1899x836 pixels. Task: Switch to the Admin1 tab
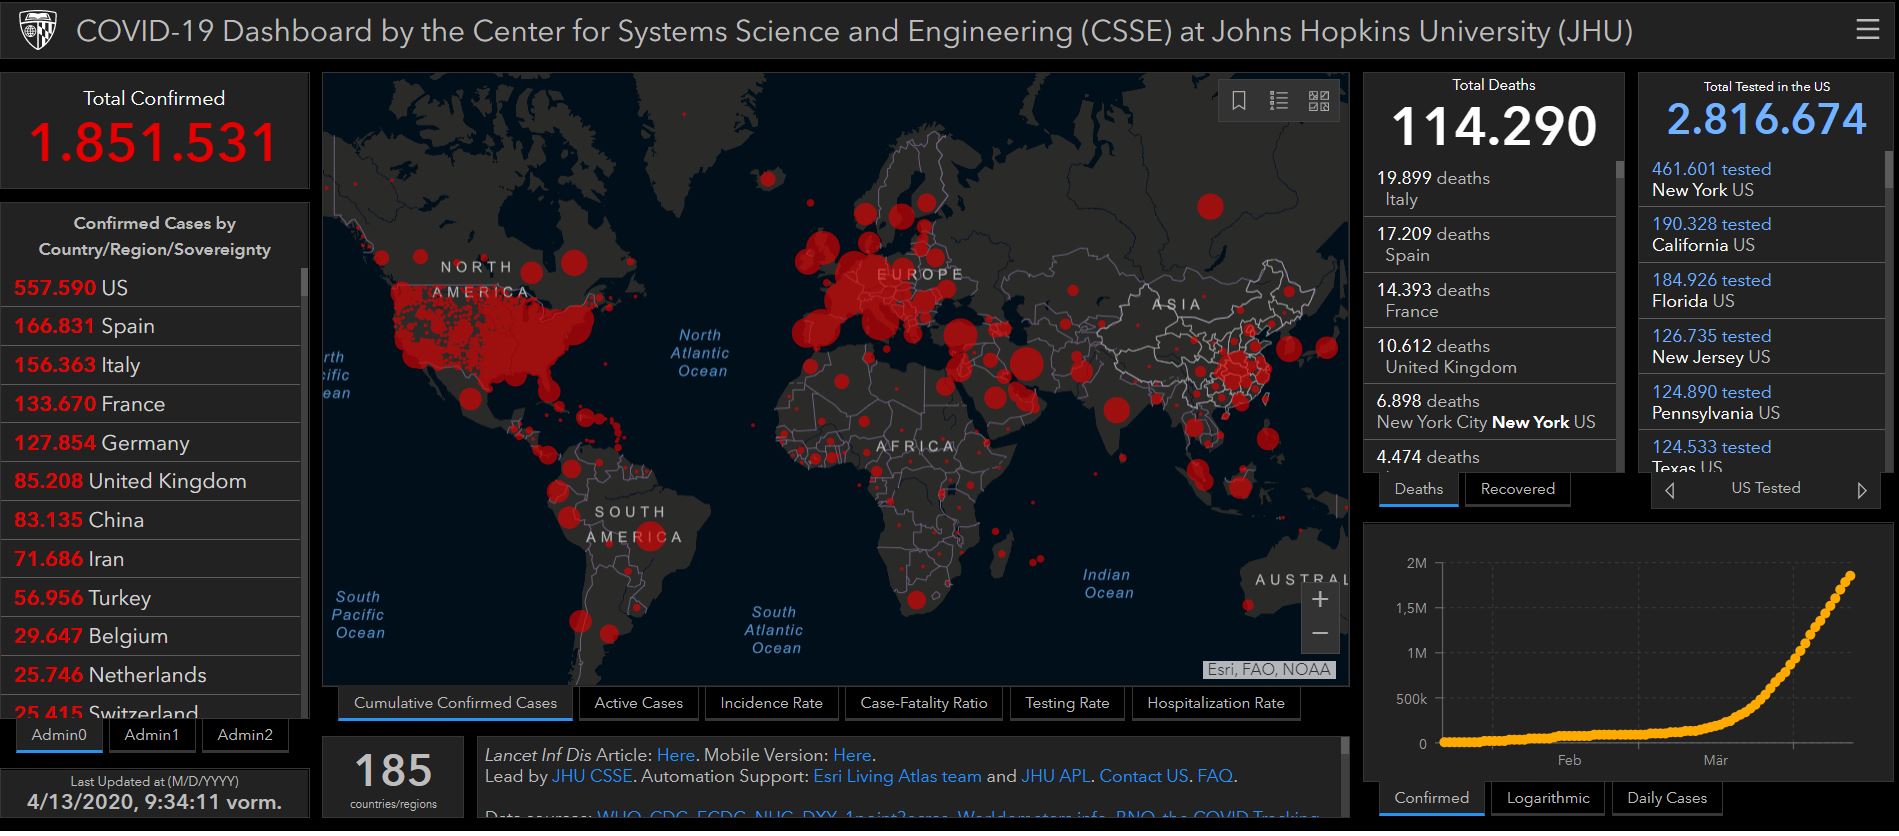click(x=151, y=735)
